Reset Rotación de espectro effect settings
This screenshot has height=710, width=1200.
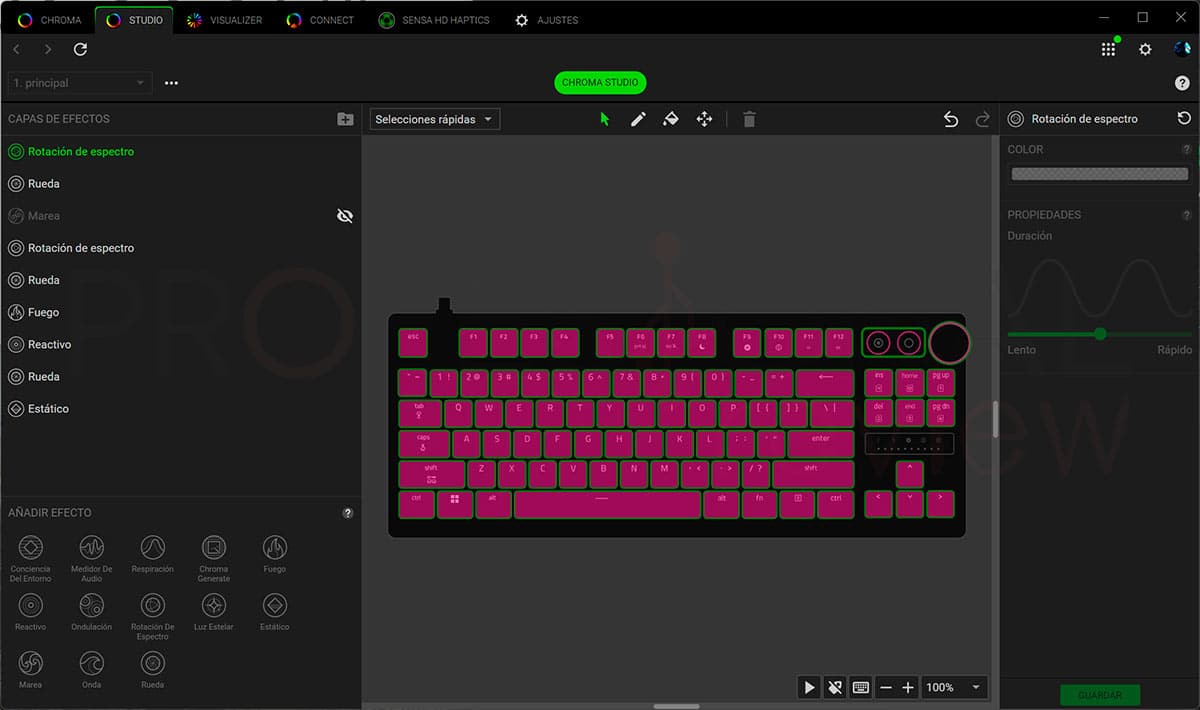pos(1184,118)
